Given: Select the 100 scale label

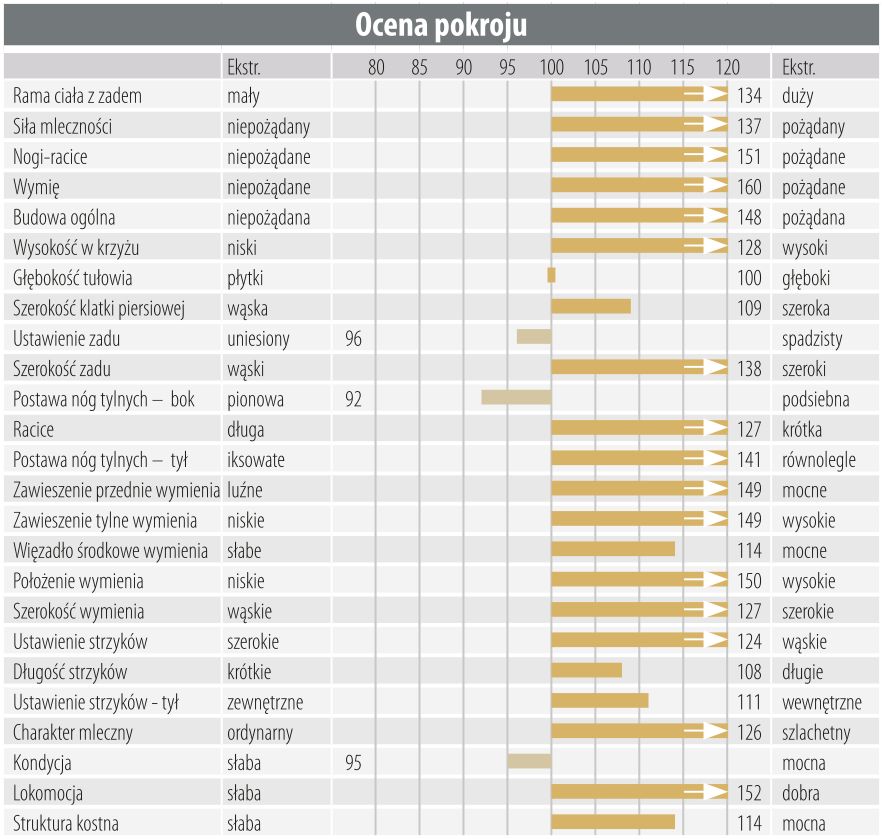Looking at the screenshot, I should pos(551,68).
